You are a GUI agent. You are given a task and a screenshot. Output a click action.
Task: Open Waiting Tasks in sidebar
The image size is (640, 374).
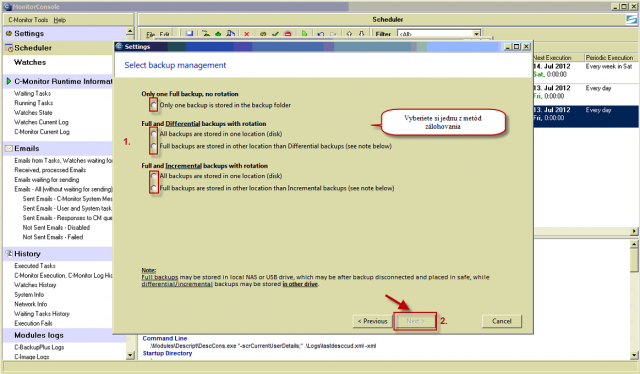(x=32, y=94)
